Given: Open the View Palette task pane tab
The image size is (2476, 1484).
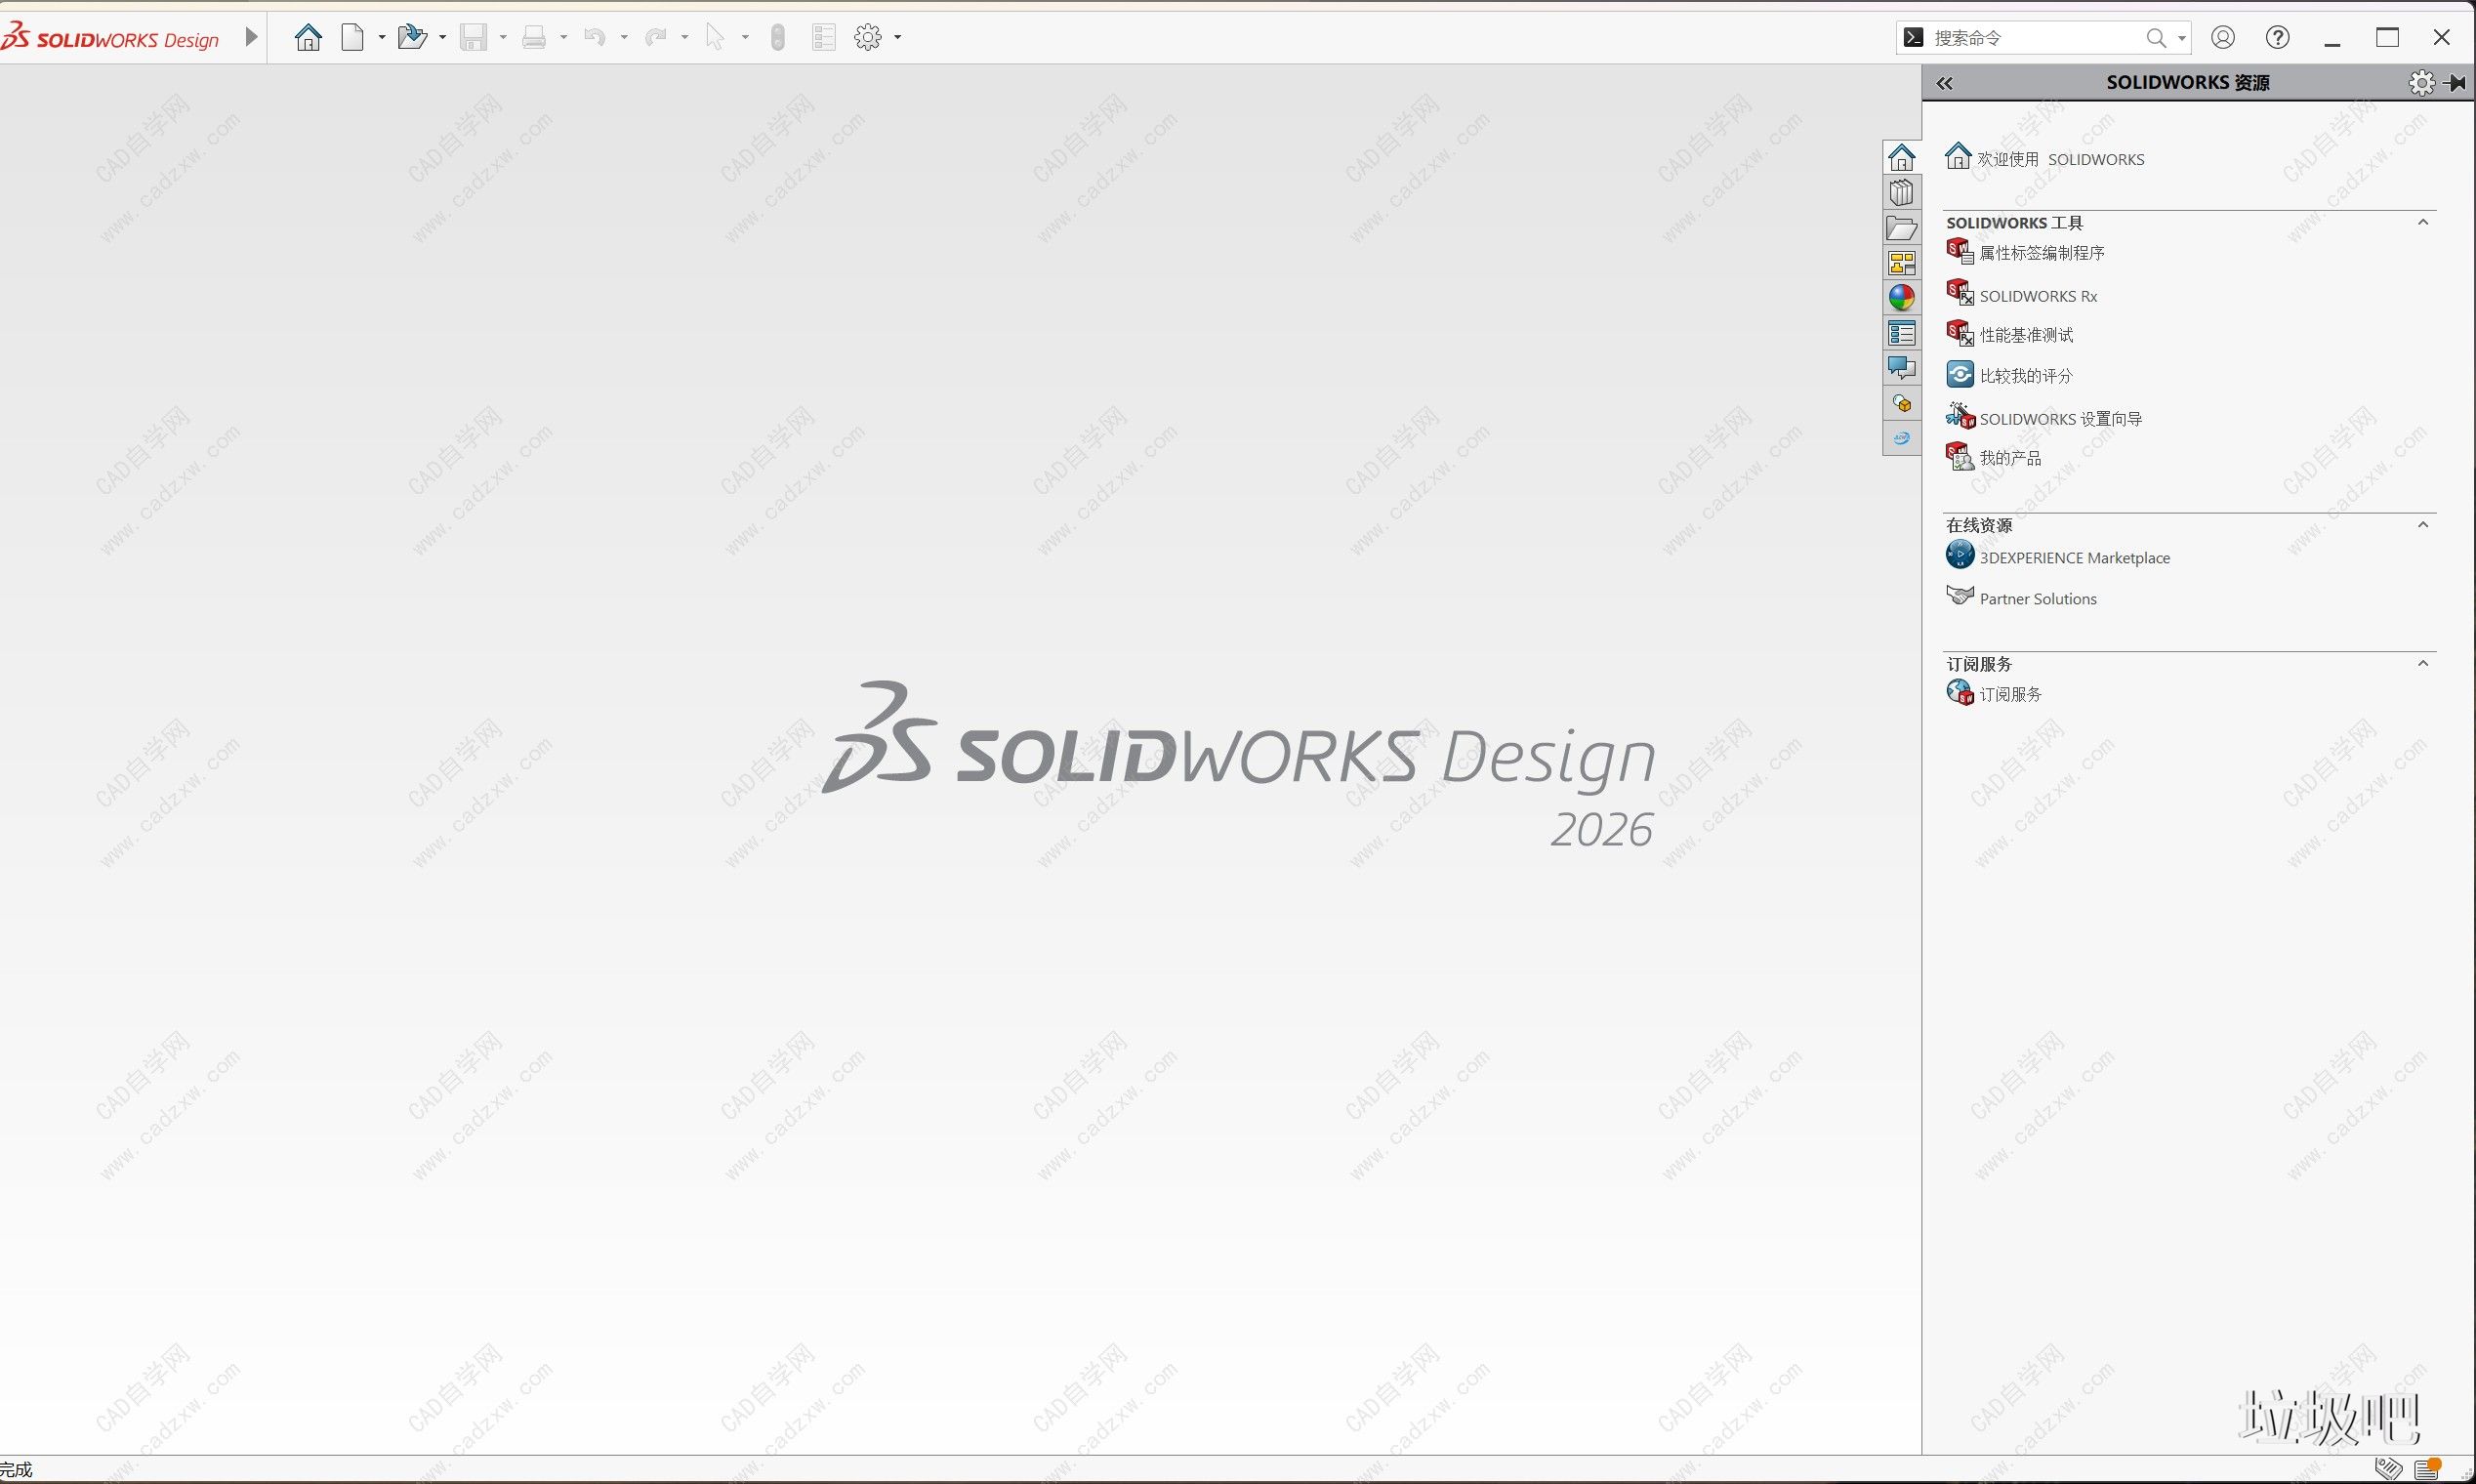Looking at the screenshot, I should (x=1901, y=264).
